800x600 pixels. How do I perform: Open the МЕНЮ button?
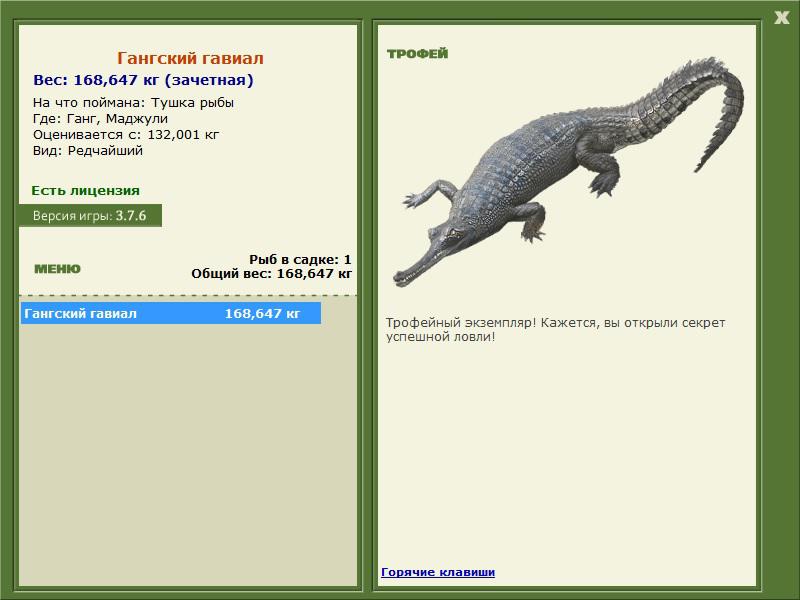(x=57, y=269)
